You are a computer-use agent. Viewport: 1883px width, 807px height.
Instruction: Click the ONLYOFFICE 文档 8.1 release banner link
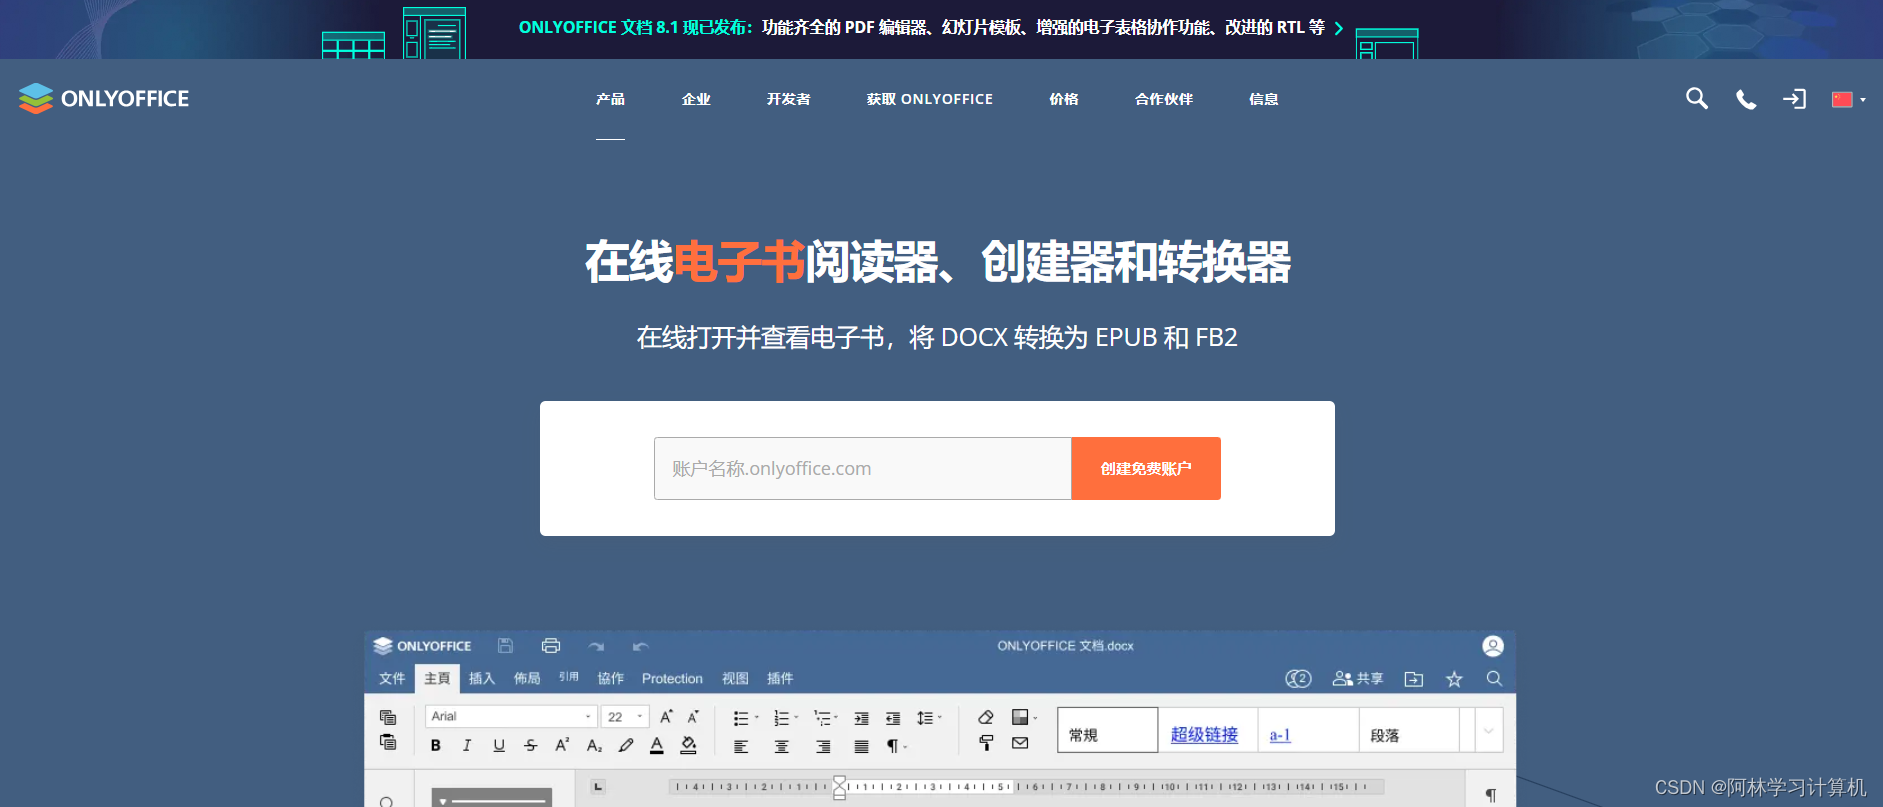921,28
